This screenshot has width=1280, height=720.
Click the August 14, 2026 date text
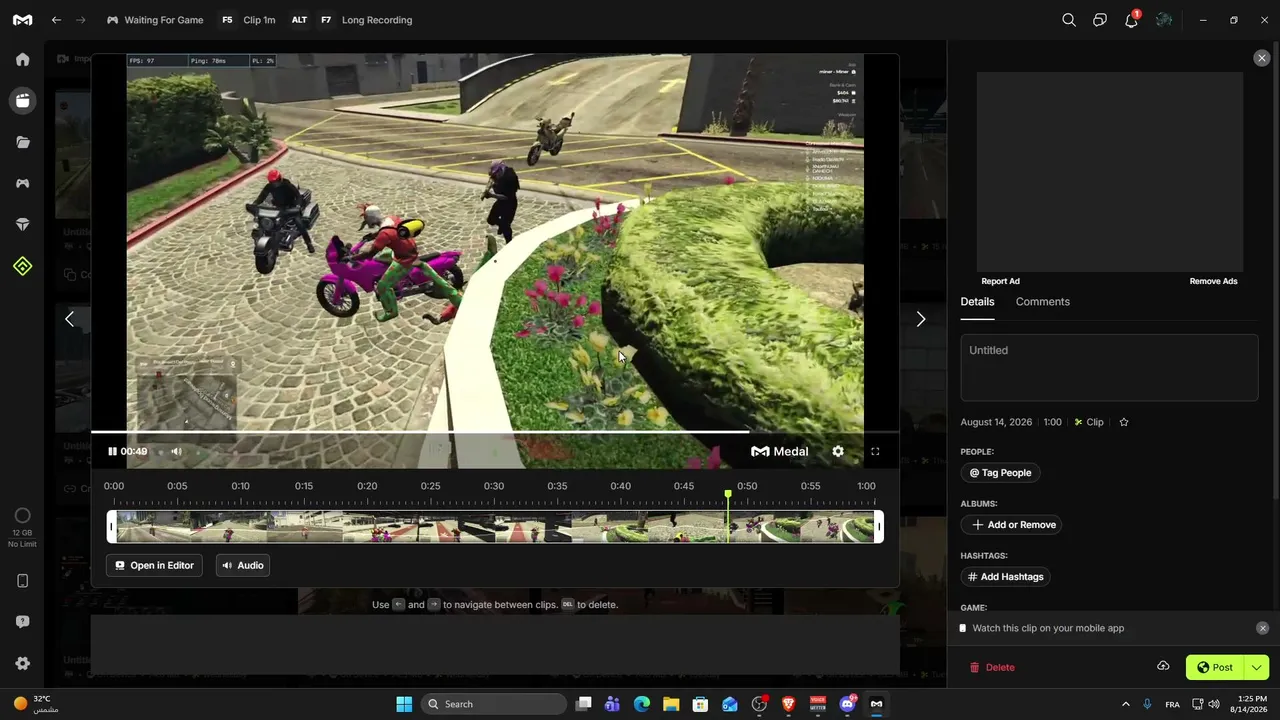click(x=996, y=422)
